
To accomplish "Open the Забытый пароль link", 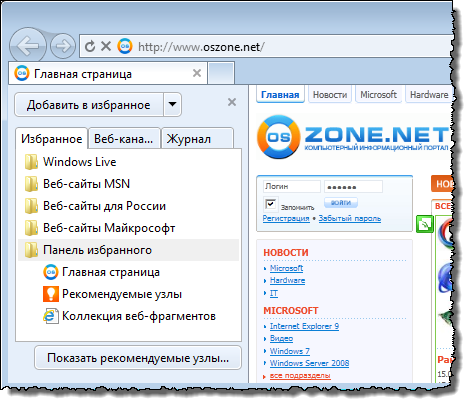I will click(350, 219).
